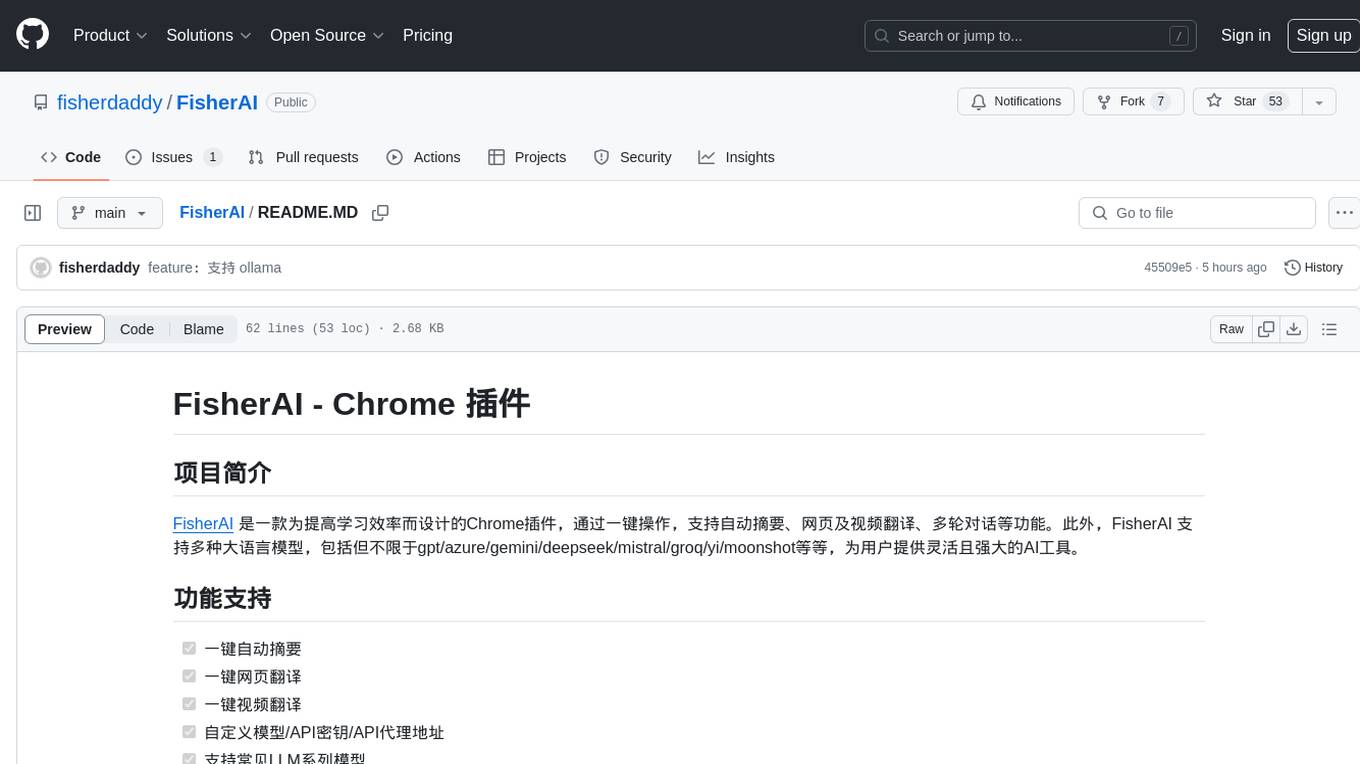Fork the FisherAI repository

pyautogui.click(x=1134, y=102)
